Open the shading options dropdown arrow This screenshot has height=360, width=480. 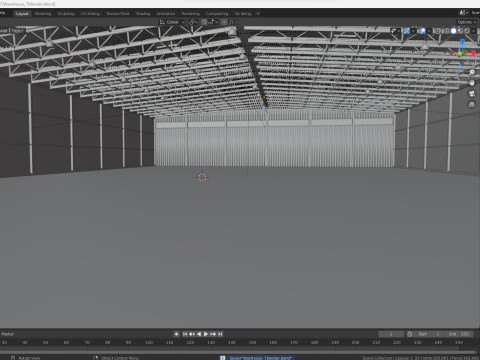474,31
